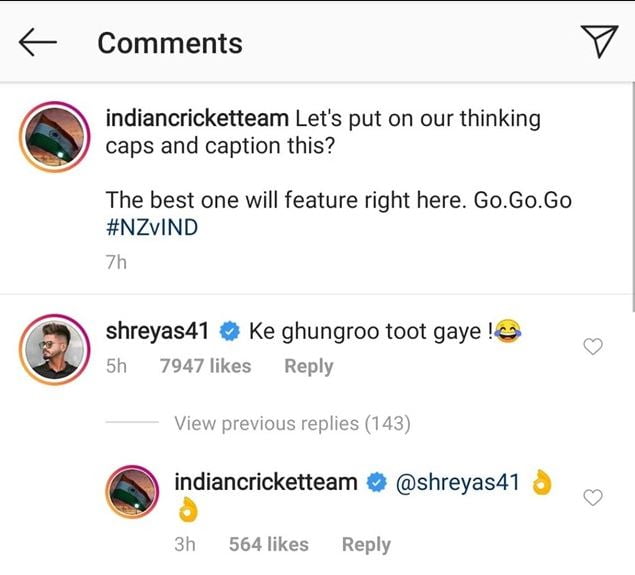
Task: Open indiancricketteam username in the reply
Action: [x=265, y=482]
